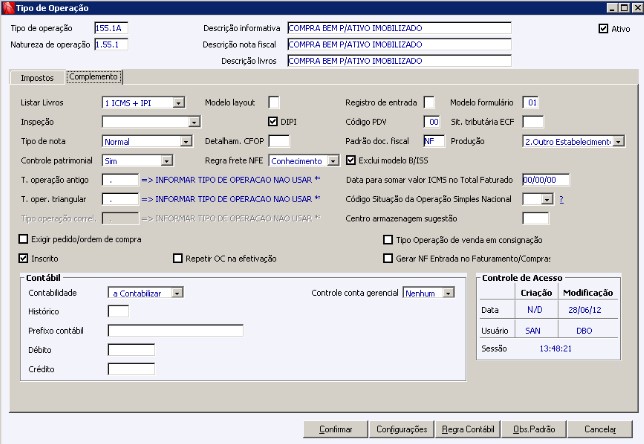Open the ? help link for Simples Nacional
Viewport: 644px width, 444px height.
561,200
